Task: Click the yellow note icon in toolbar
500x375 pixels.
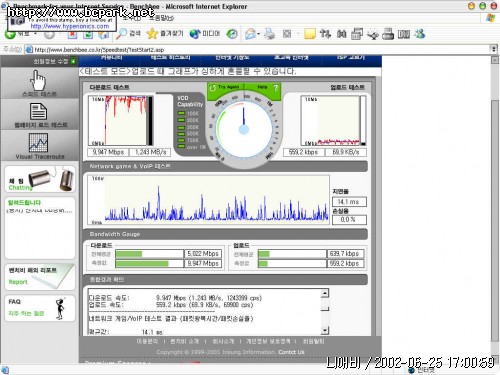Action: pos(310,34)
